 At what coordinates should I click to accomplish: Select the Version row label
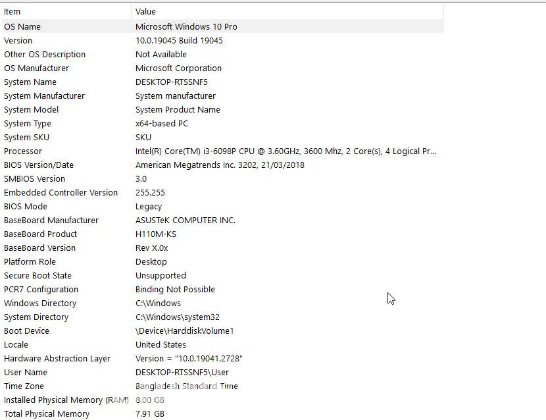[18, 41]
